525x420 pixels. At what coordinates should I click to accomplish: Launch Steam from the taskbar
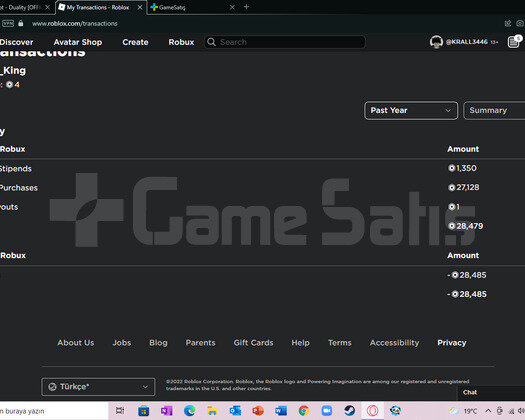tap(350, 411)
